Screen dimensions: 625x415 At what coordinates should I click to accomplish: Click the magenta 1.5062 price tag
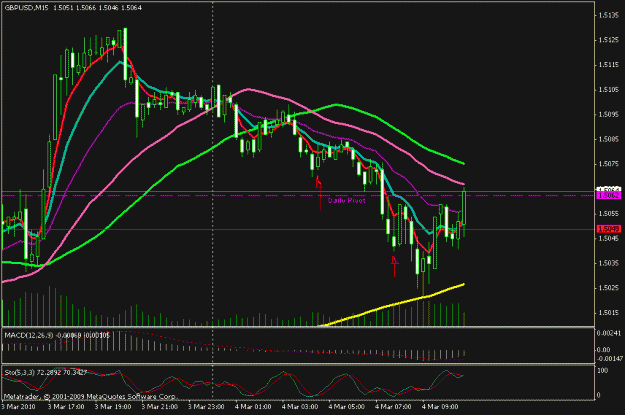point(609,195)
